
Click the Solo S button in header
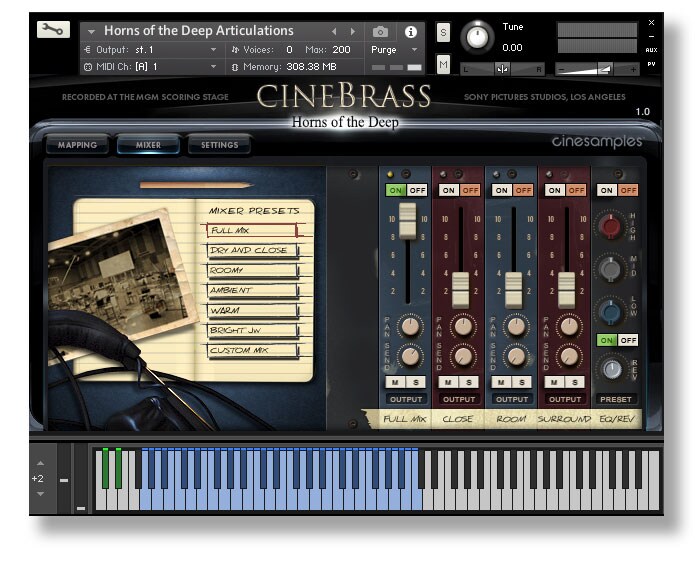(x=443, y=33)
